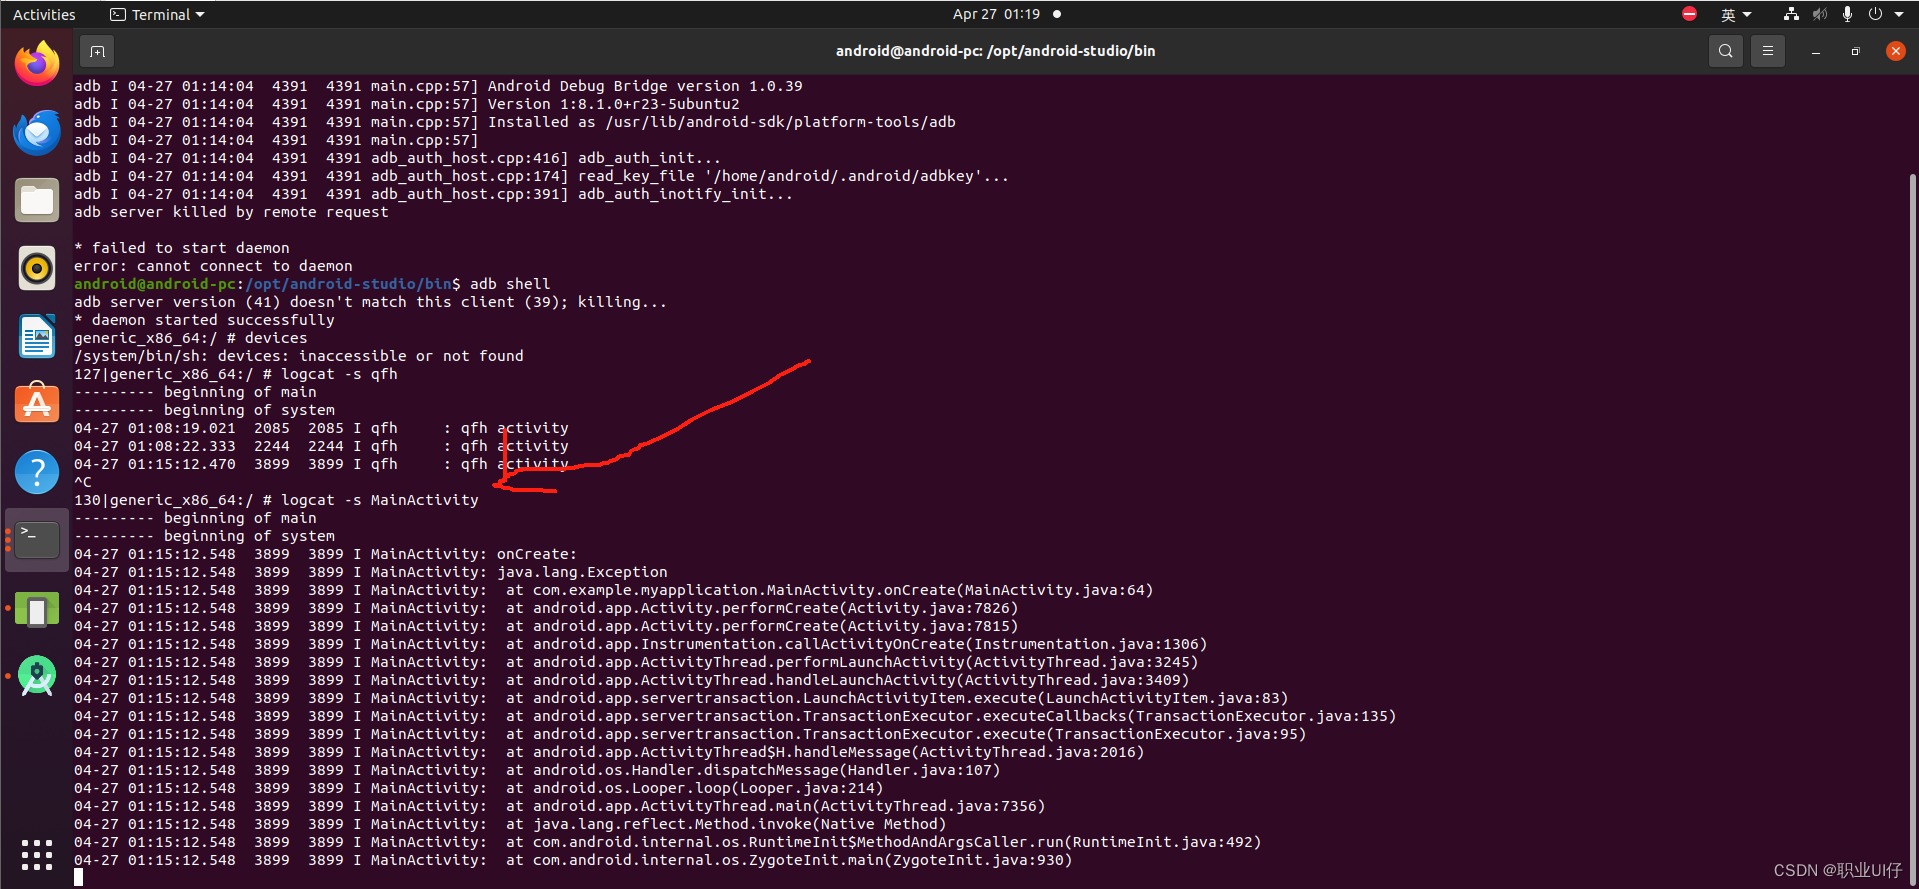1919x889 pixels.
Task: Open the Terminal app menu dropdown
Action: click(157, 14)
